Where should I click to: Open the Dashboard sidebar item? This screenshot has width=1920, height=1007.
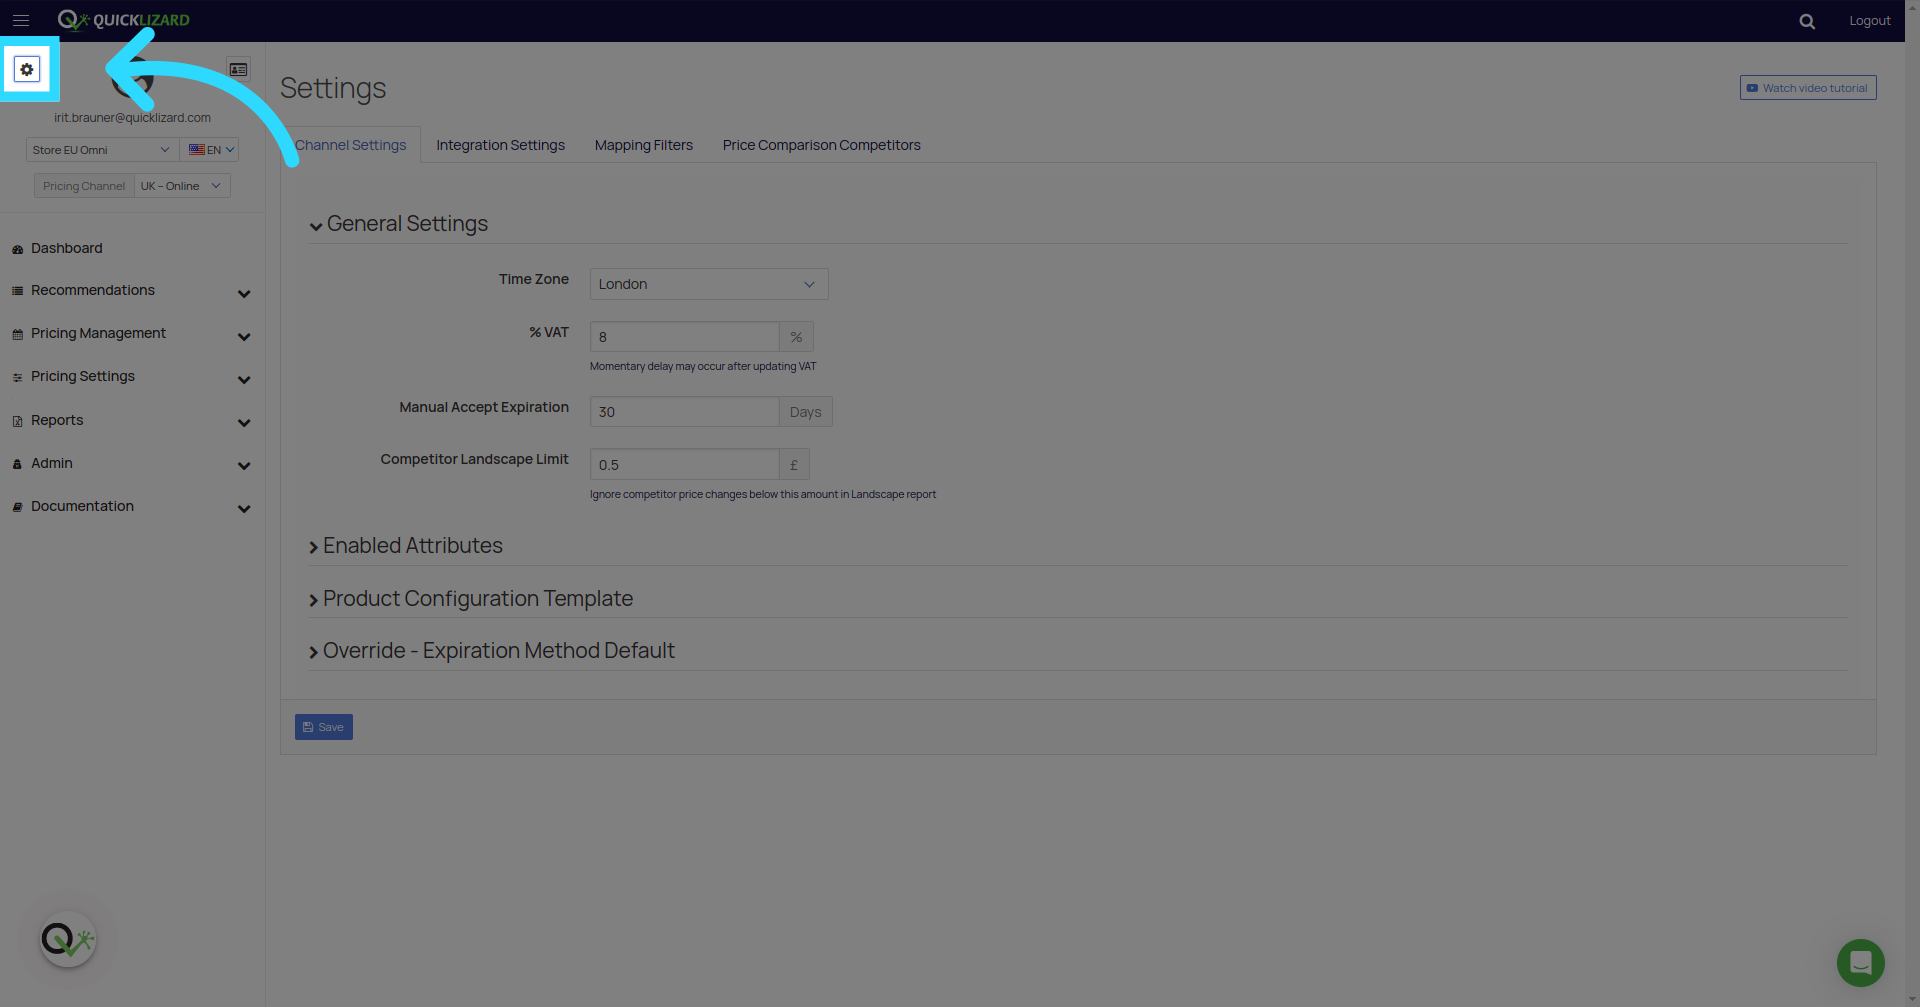click(x=67, y=248)
